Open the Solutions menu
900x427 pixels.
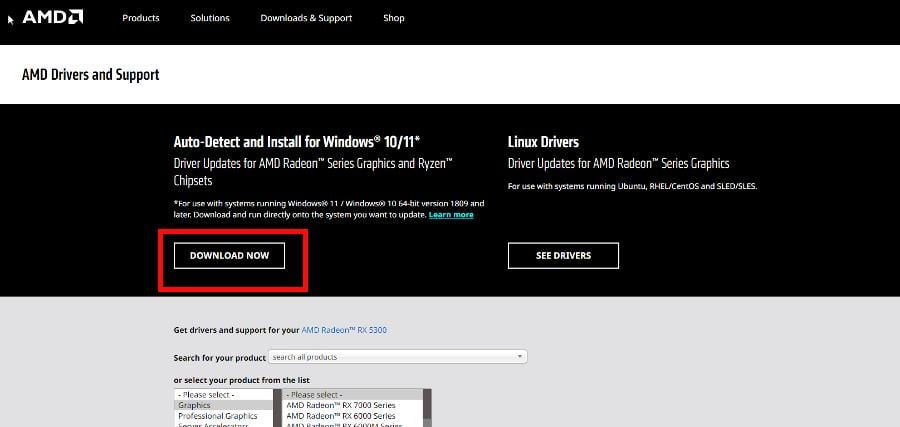tap(210, 18)
